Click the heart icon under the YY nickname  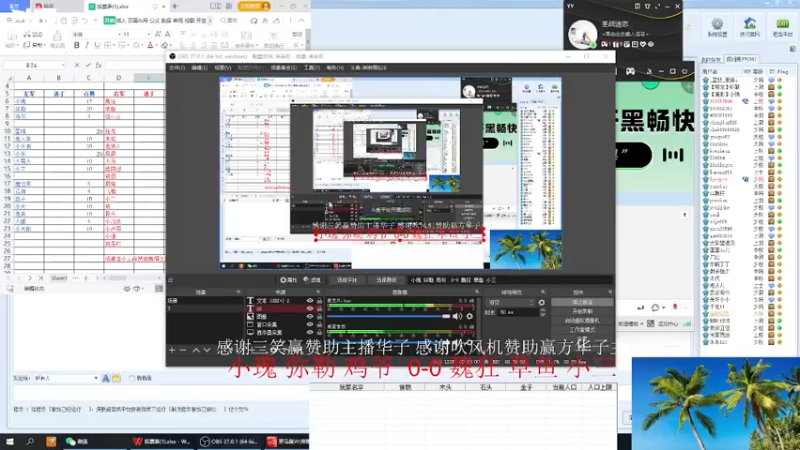[x=643, y=44]
